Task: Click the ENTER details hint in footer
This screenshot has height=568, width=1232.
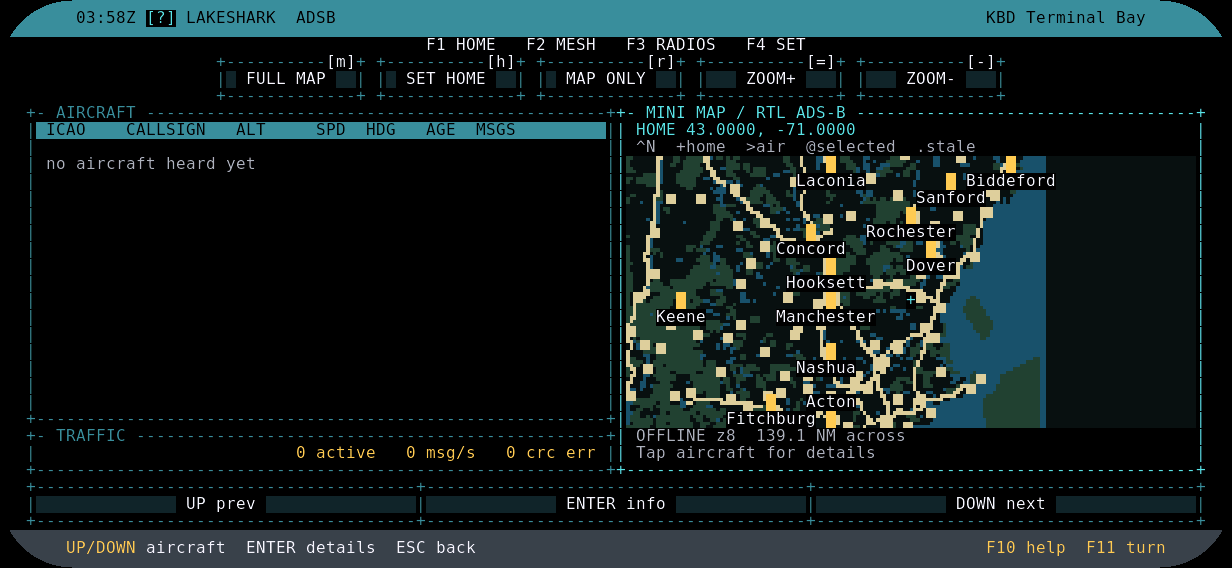Action: point(311,547)
